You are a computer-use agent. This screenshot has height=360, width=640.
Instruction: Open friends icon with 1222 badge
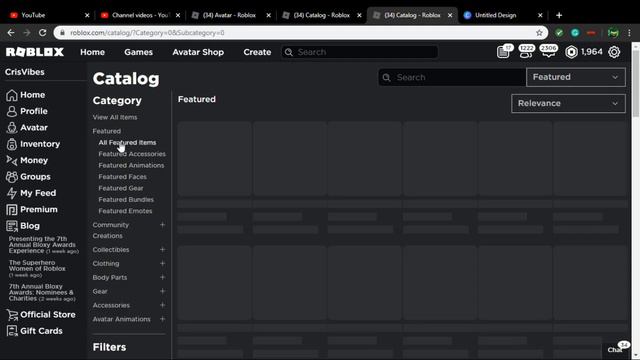coord(526,52)
